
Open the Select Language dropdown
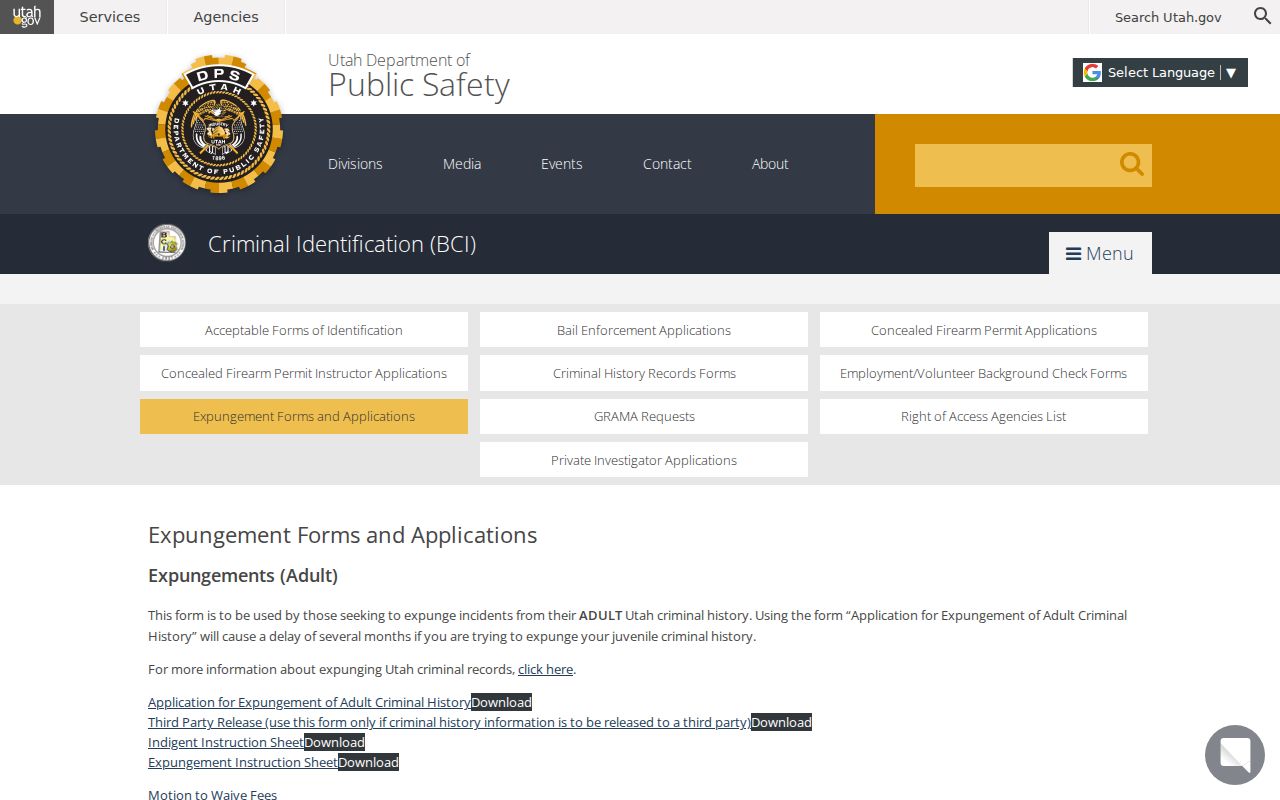point(1160,72)
